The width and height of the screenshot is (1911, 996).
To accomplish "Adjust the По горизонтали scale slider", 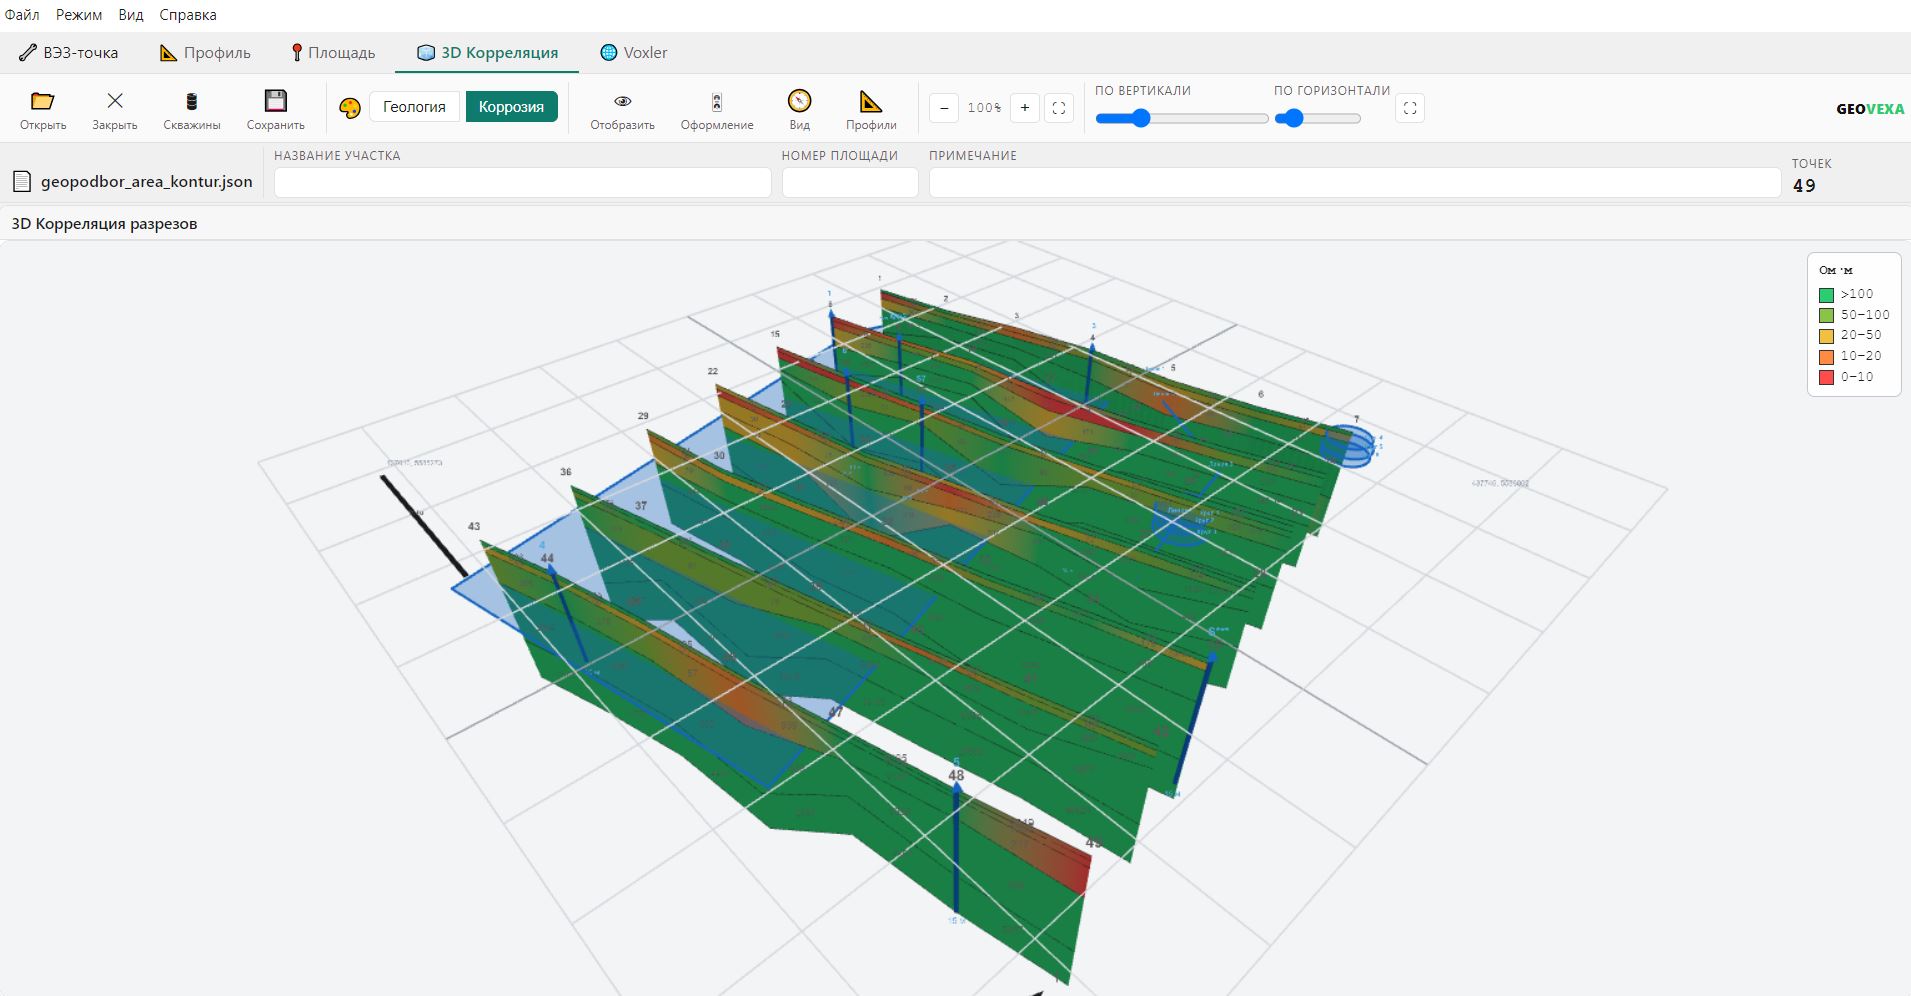I will pyautogui.click(x=1317, y=118).
